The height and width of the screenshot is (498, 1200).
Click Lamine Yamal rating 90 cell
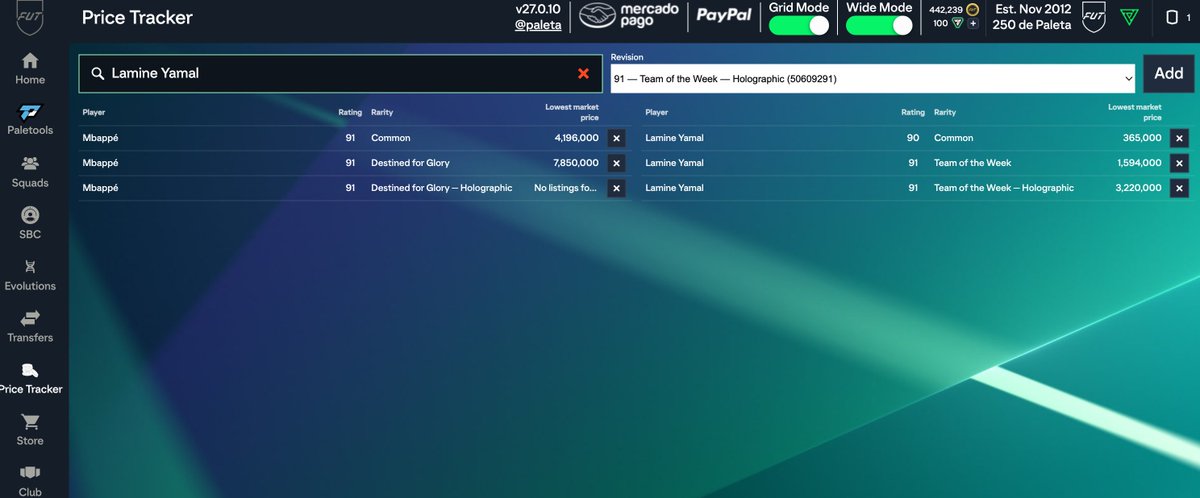point(912,138)
